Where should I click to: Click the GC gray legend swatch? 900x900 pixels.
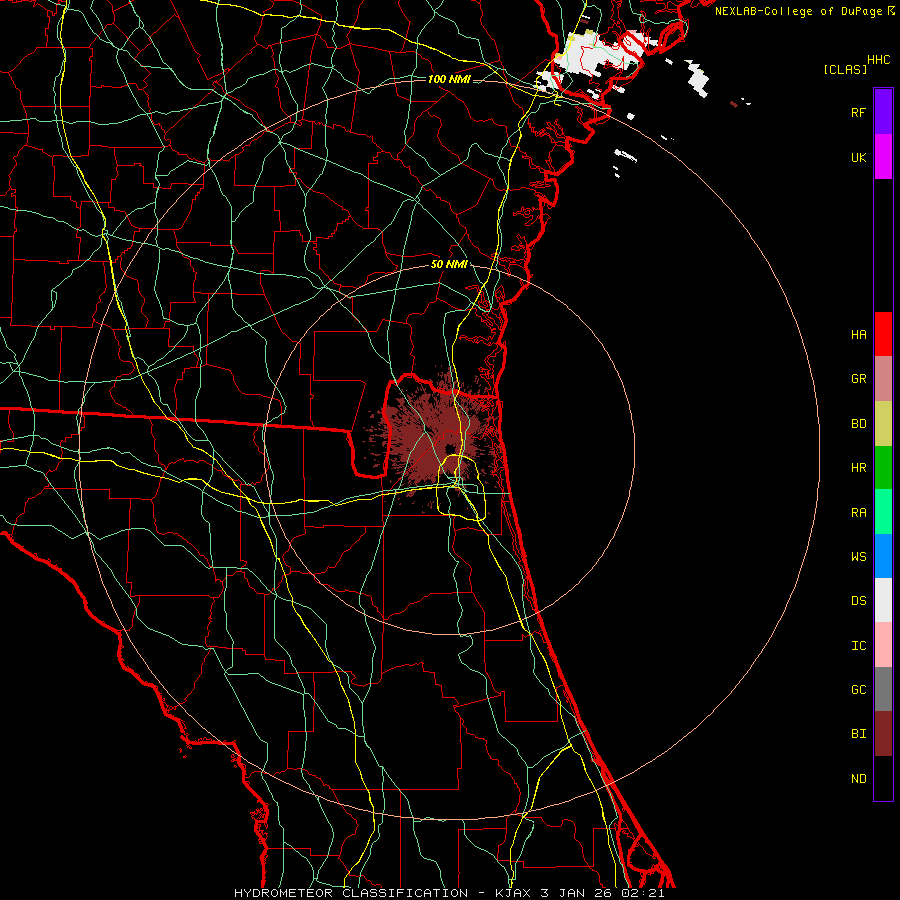point(883,689)
